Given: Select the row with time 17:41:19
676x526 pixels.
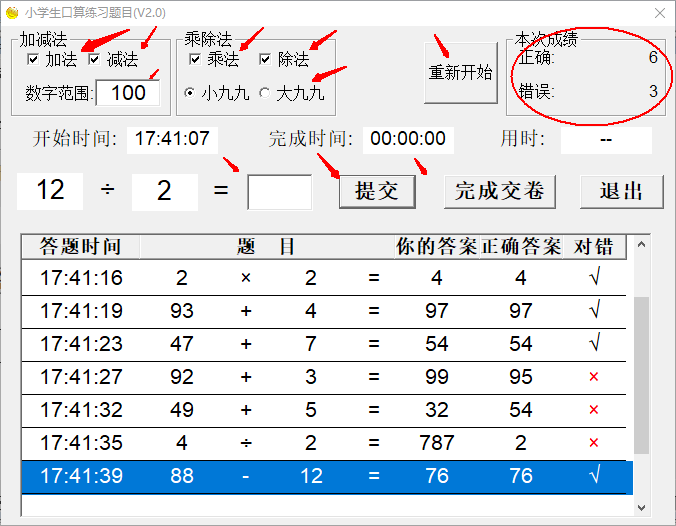Looking at the screenshot, I should click(x=324, y=311).
